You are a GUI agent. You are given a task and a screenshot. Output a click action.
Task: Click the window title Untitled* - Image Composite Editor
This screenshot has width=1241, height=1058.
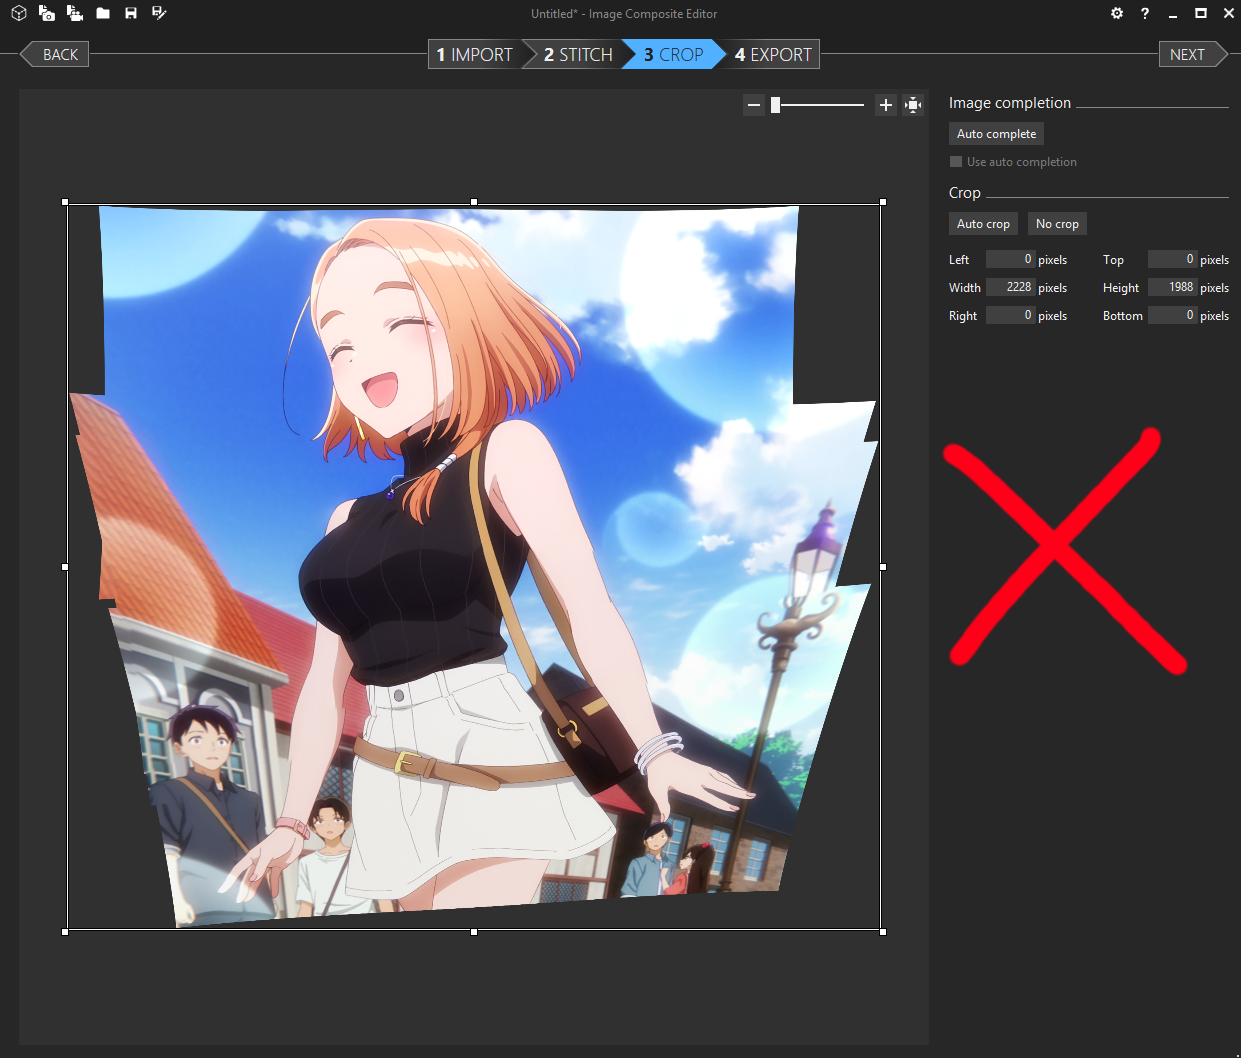[624, 14]
